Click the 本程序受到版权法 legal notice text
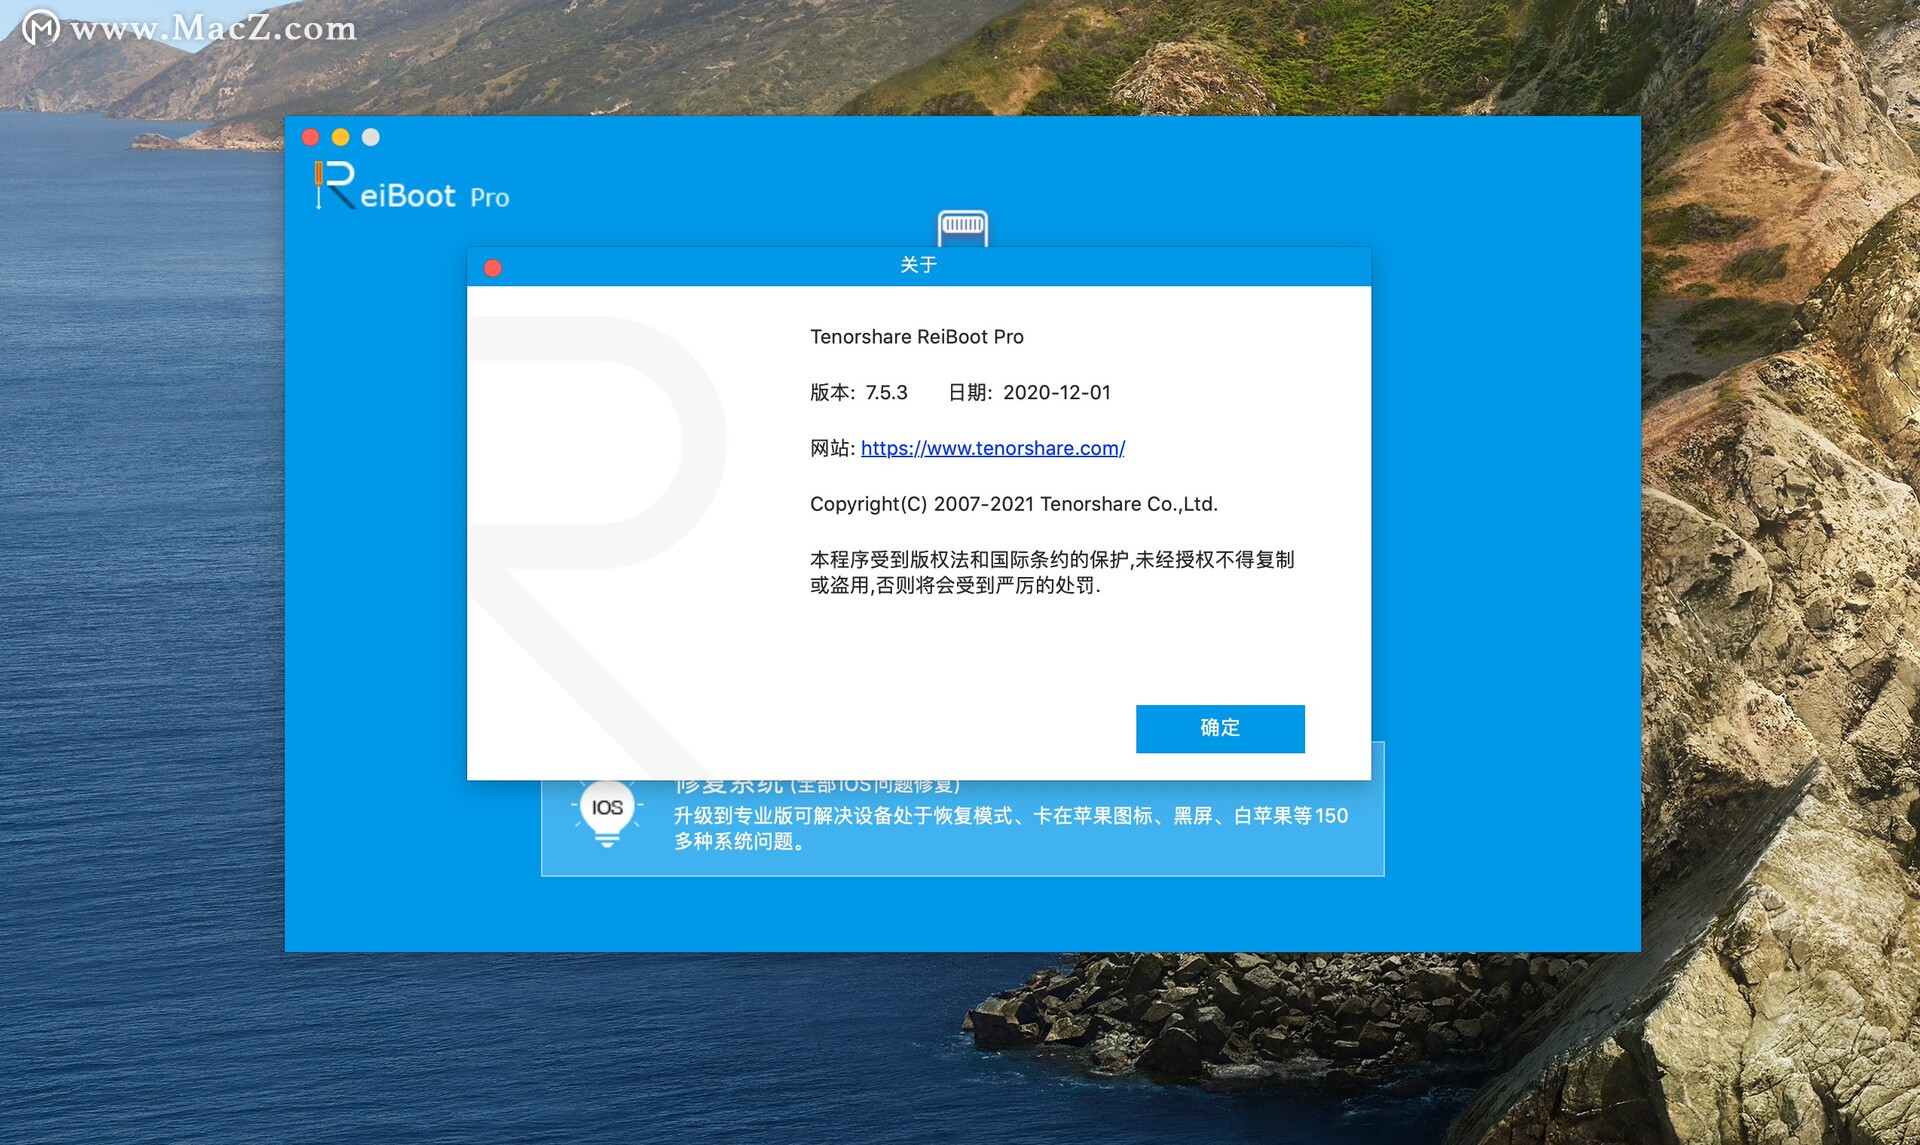Screen dimensions: 1920x1145 click(x=1052, y=572)
